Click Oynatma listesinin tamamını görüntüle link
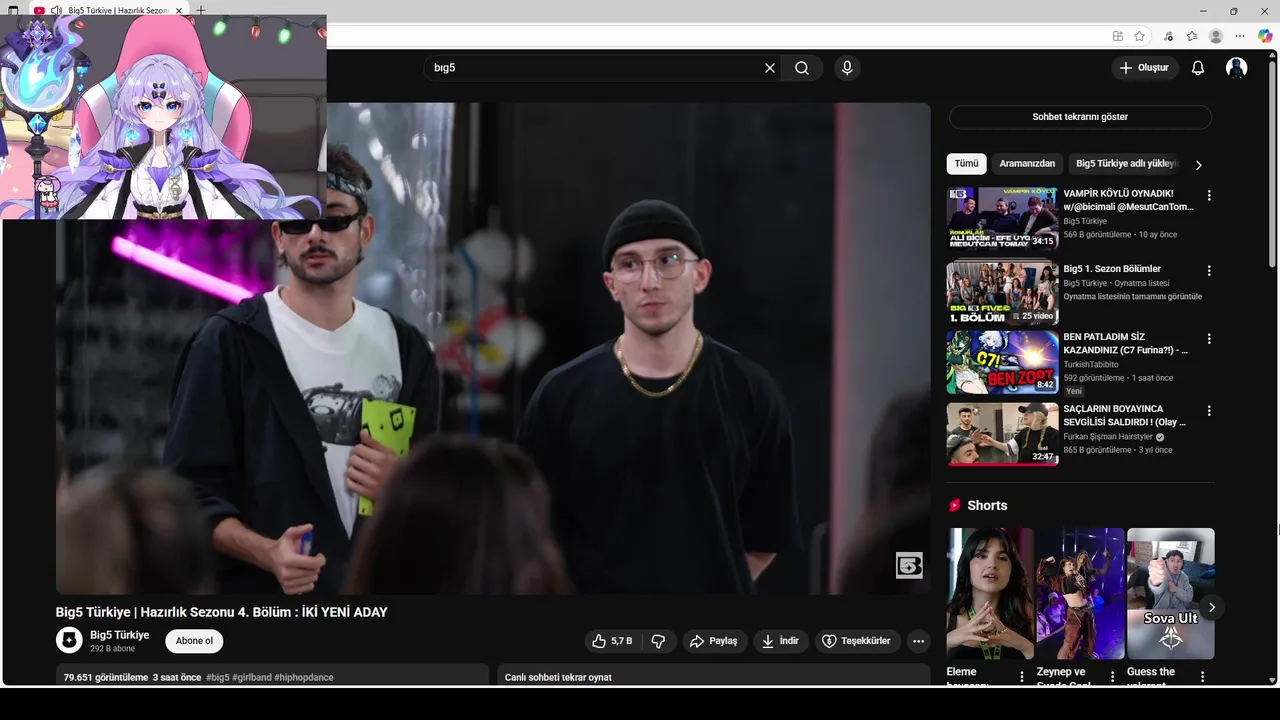Screen dimensions: 1280x720 click(1132, 297)
